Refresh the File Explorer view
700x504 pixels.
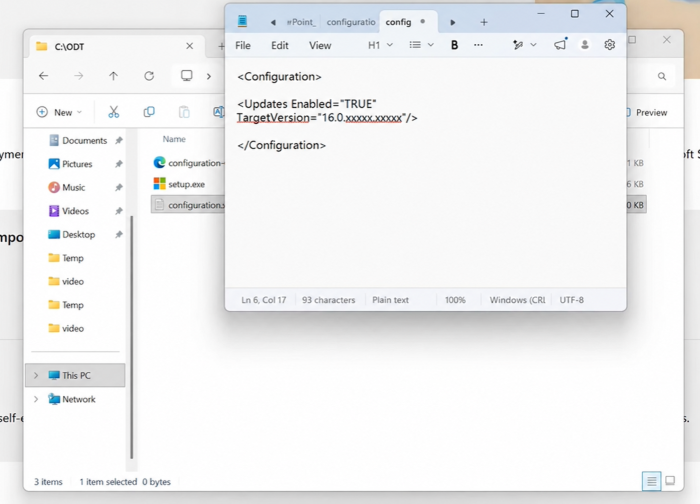(x=149, y=76)
